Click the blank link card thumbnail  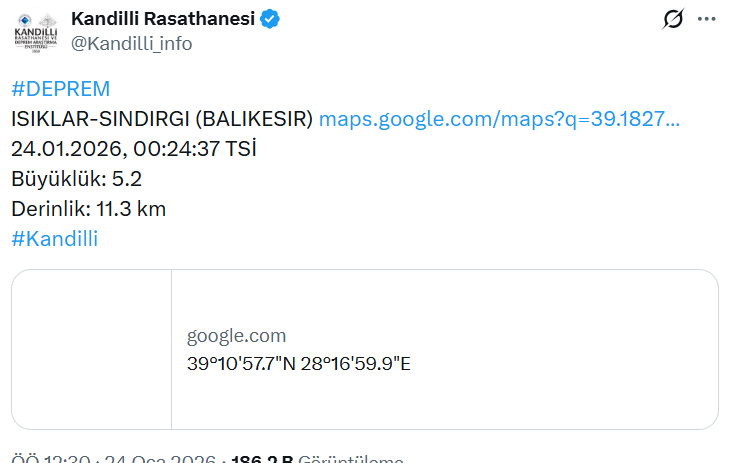(x=92, y=350)
